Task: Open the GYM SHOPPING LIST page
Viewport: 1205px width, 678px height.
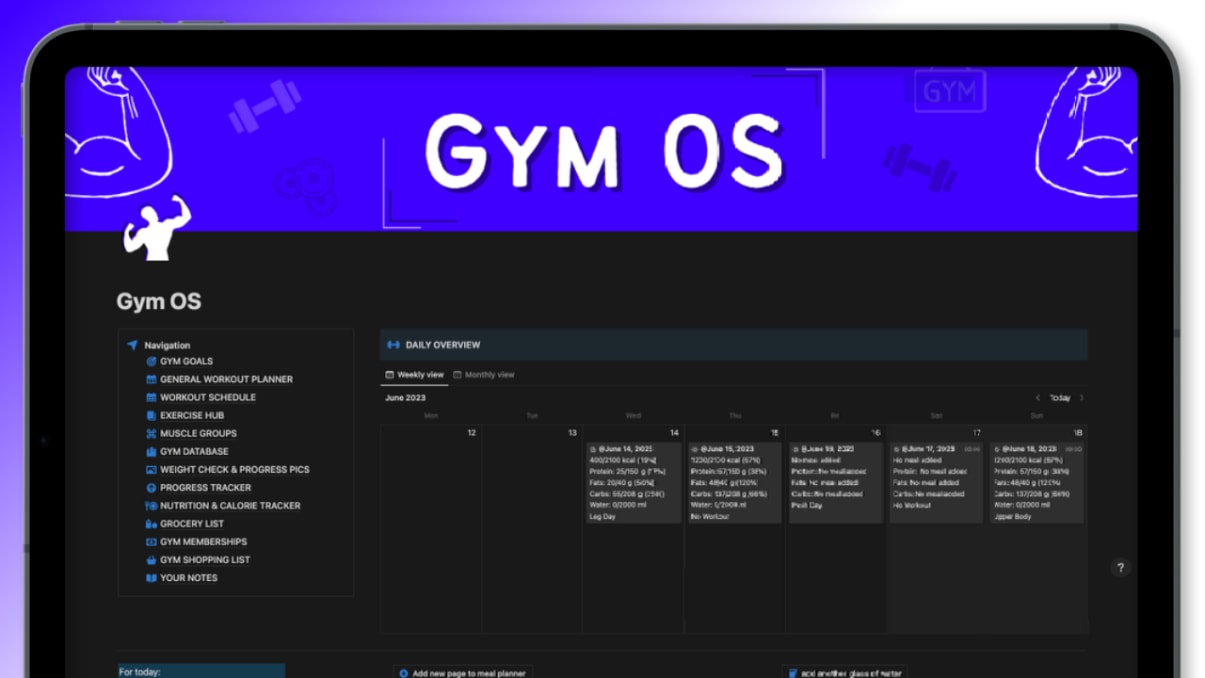Action: click(x=205, y=560)
